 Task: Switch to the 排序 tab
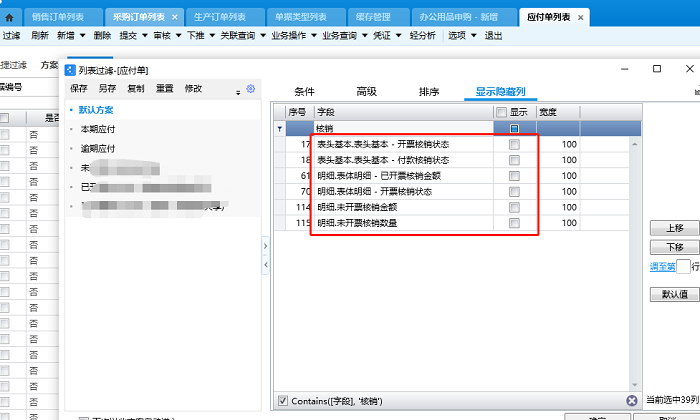click(428, 91)
